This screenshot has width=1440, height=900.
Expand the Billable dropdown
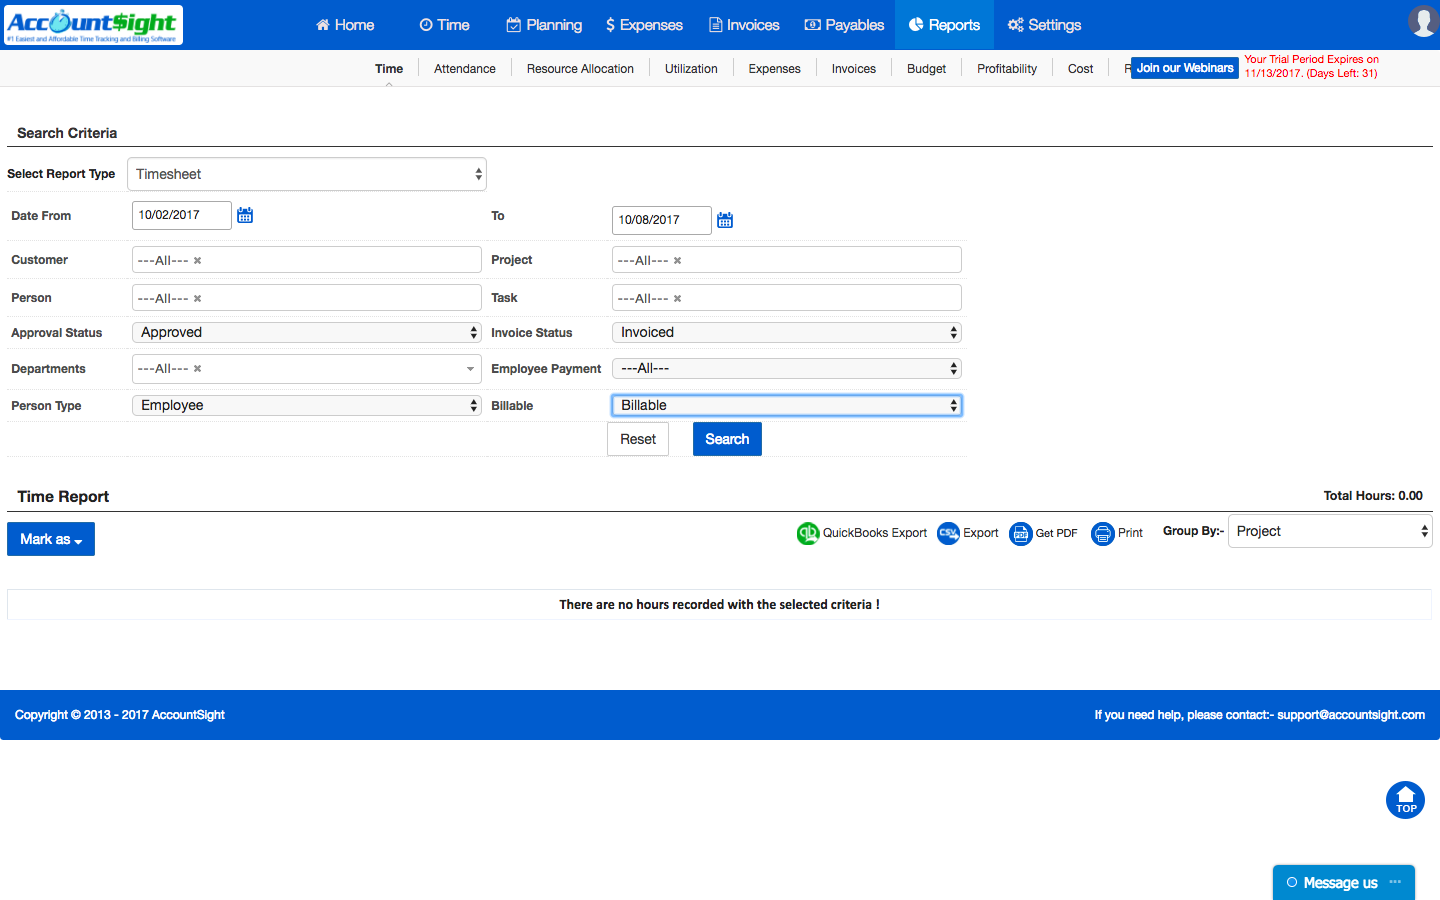786,404
